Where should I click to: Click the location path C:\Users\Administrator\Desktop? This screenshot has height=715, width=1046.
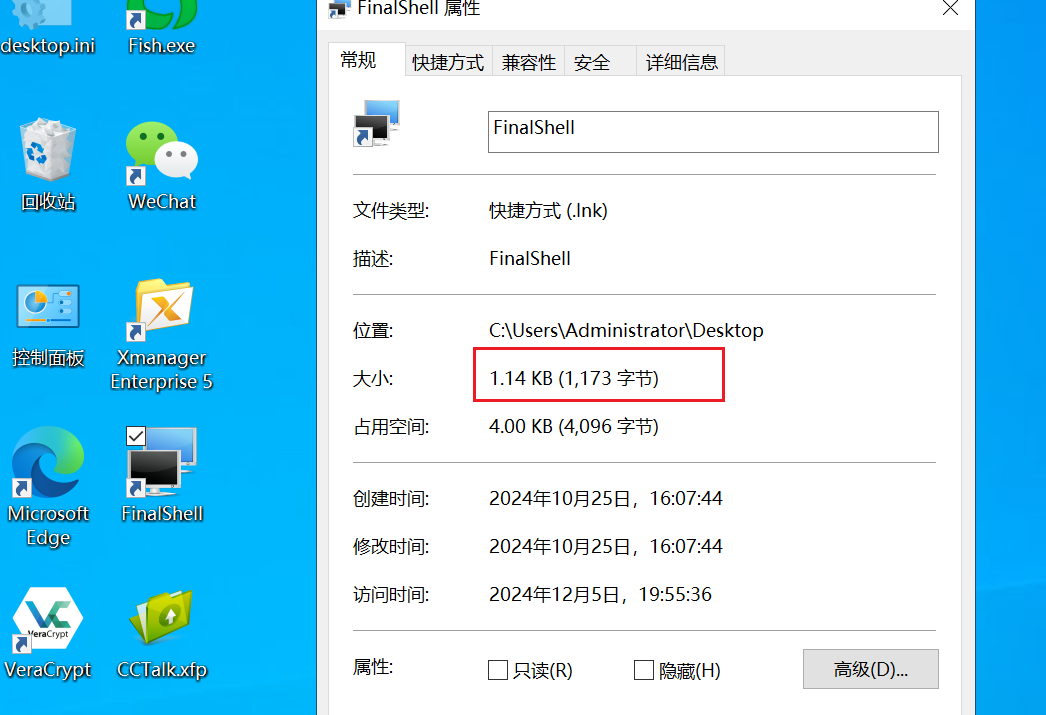(626, 330)
